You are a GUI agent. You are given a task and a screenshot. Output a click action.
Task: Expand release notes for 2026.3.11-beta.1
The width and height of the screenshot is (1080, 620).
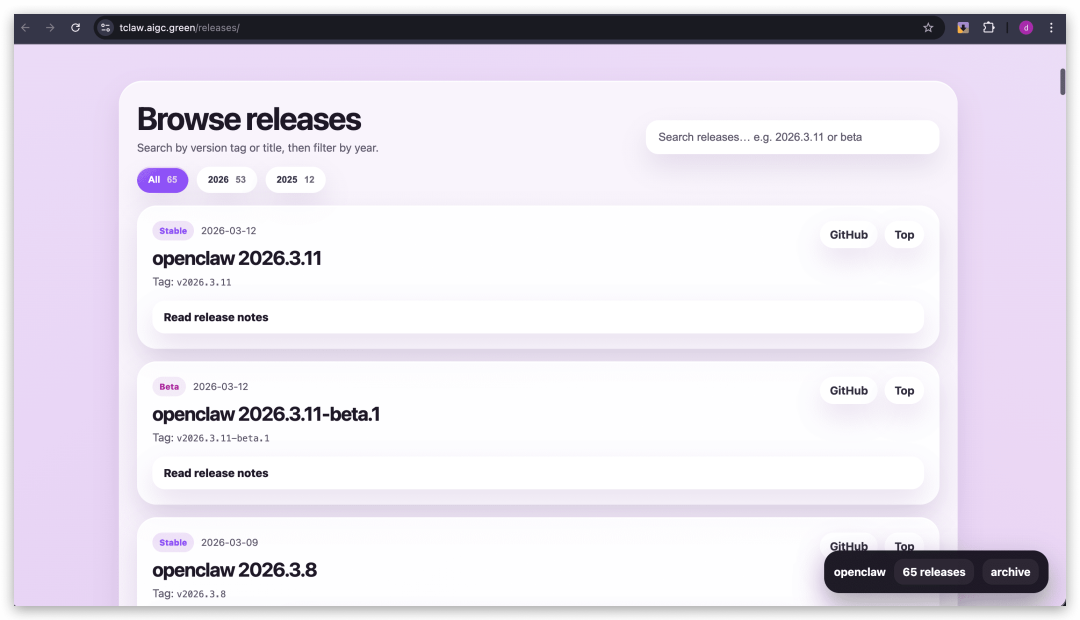pos(538,473)
